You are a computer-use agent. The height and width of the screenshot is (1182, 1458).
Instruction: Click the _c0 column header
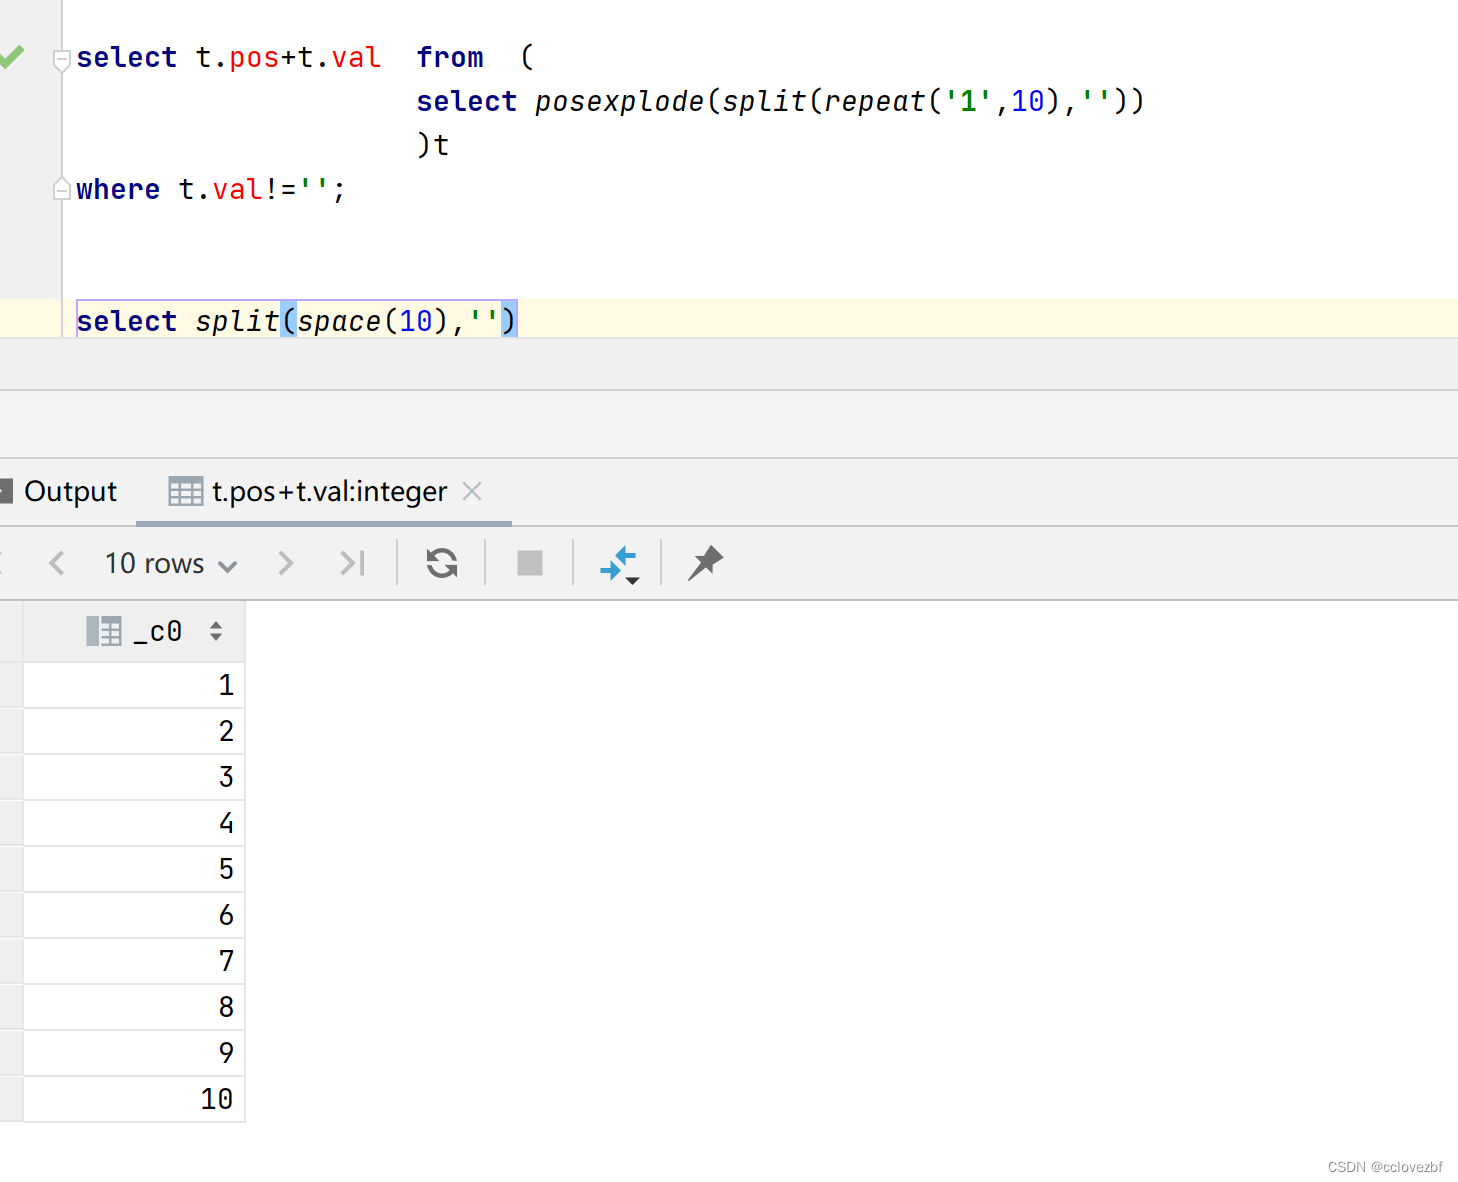click(135, 631)
